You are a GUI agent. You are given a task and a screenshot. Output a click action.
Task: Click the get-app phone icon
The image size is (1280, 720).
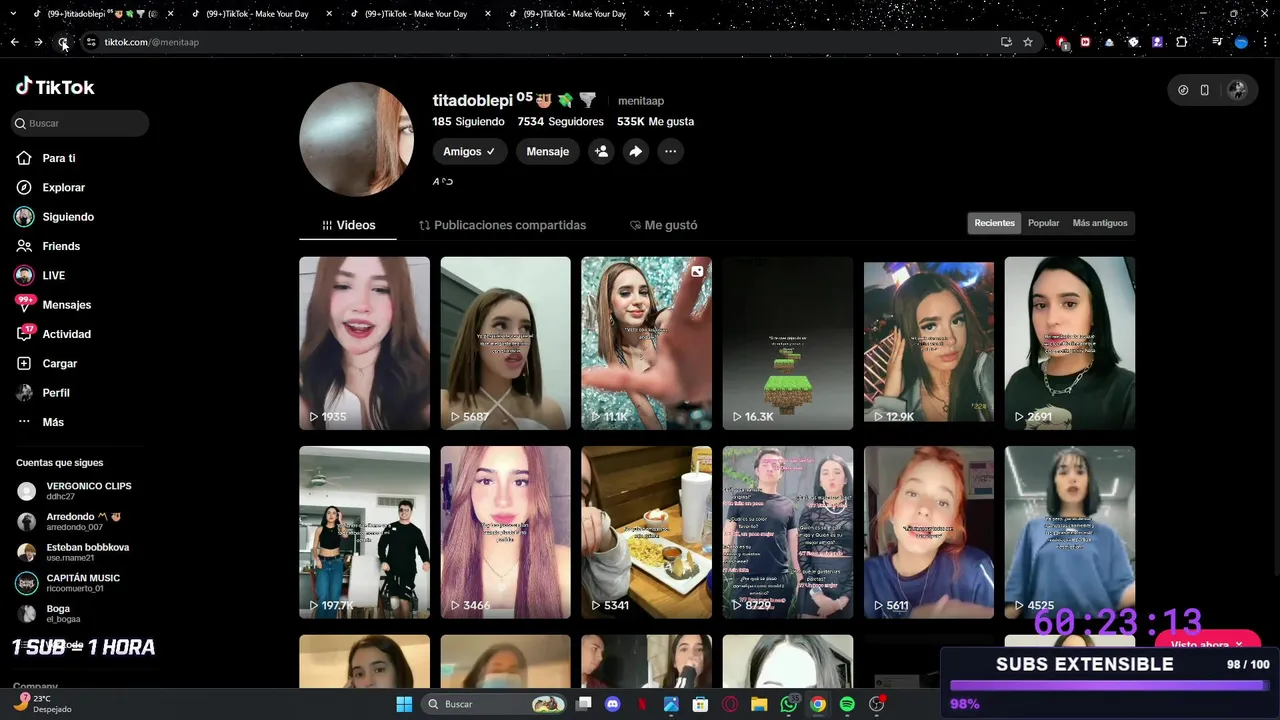click(x=1204, y=90)
